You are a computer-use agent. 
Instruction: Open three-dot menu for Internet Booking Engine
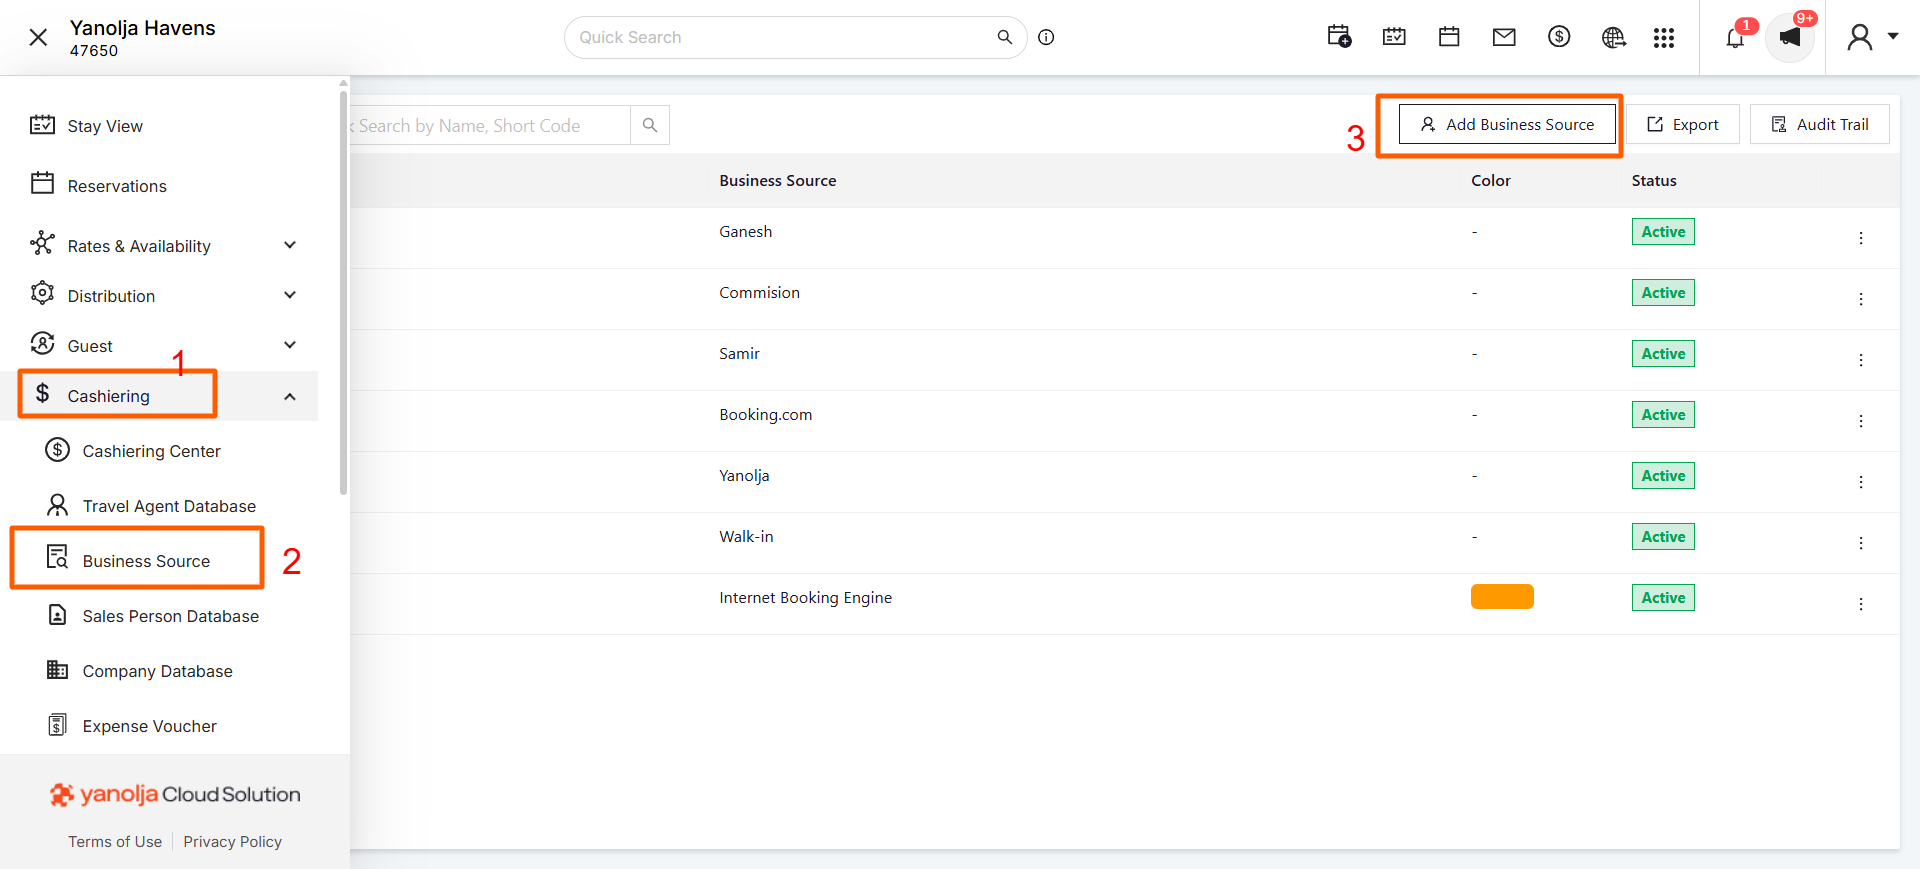pos(1861,604)
